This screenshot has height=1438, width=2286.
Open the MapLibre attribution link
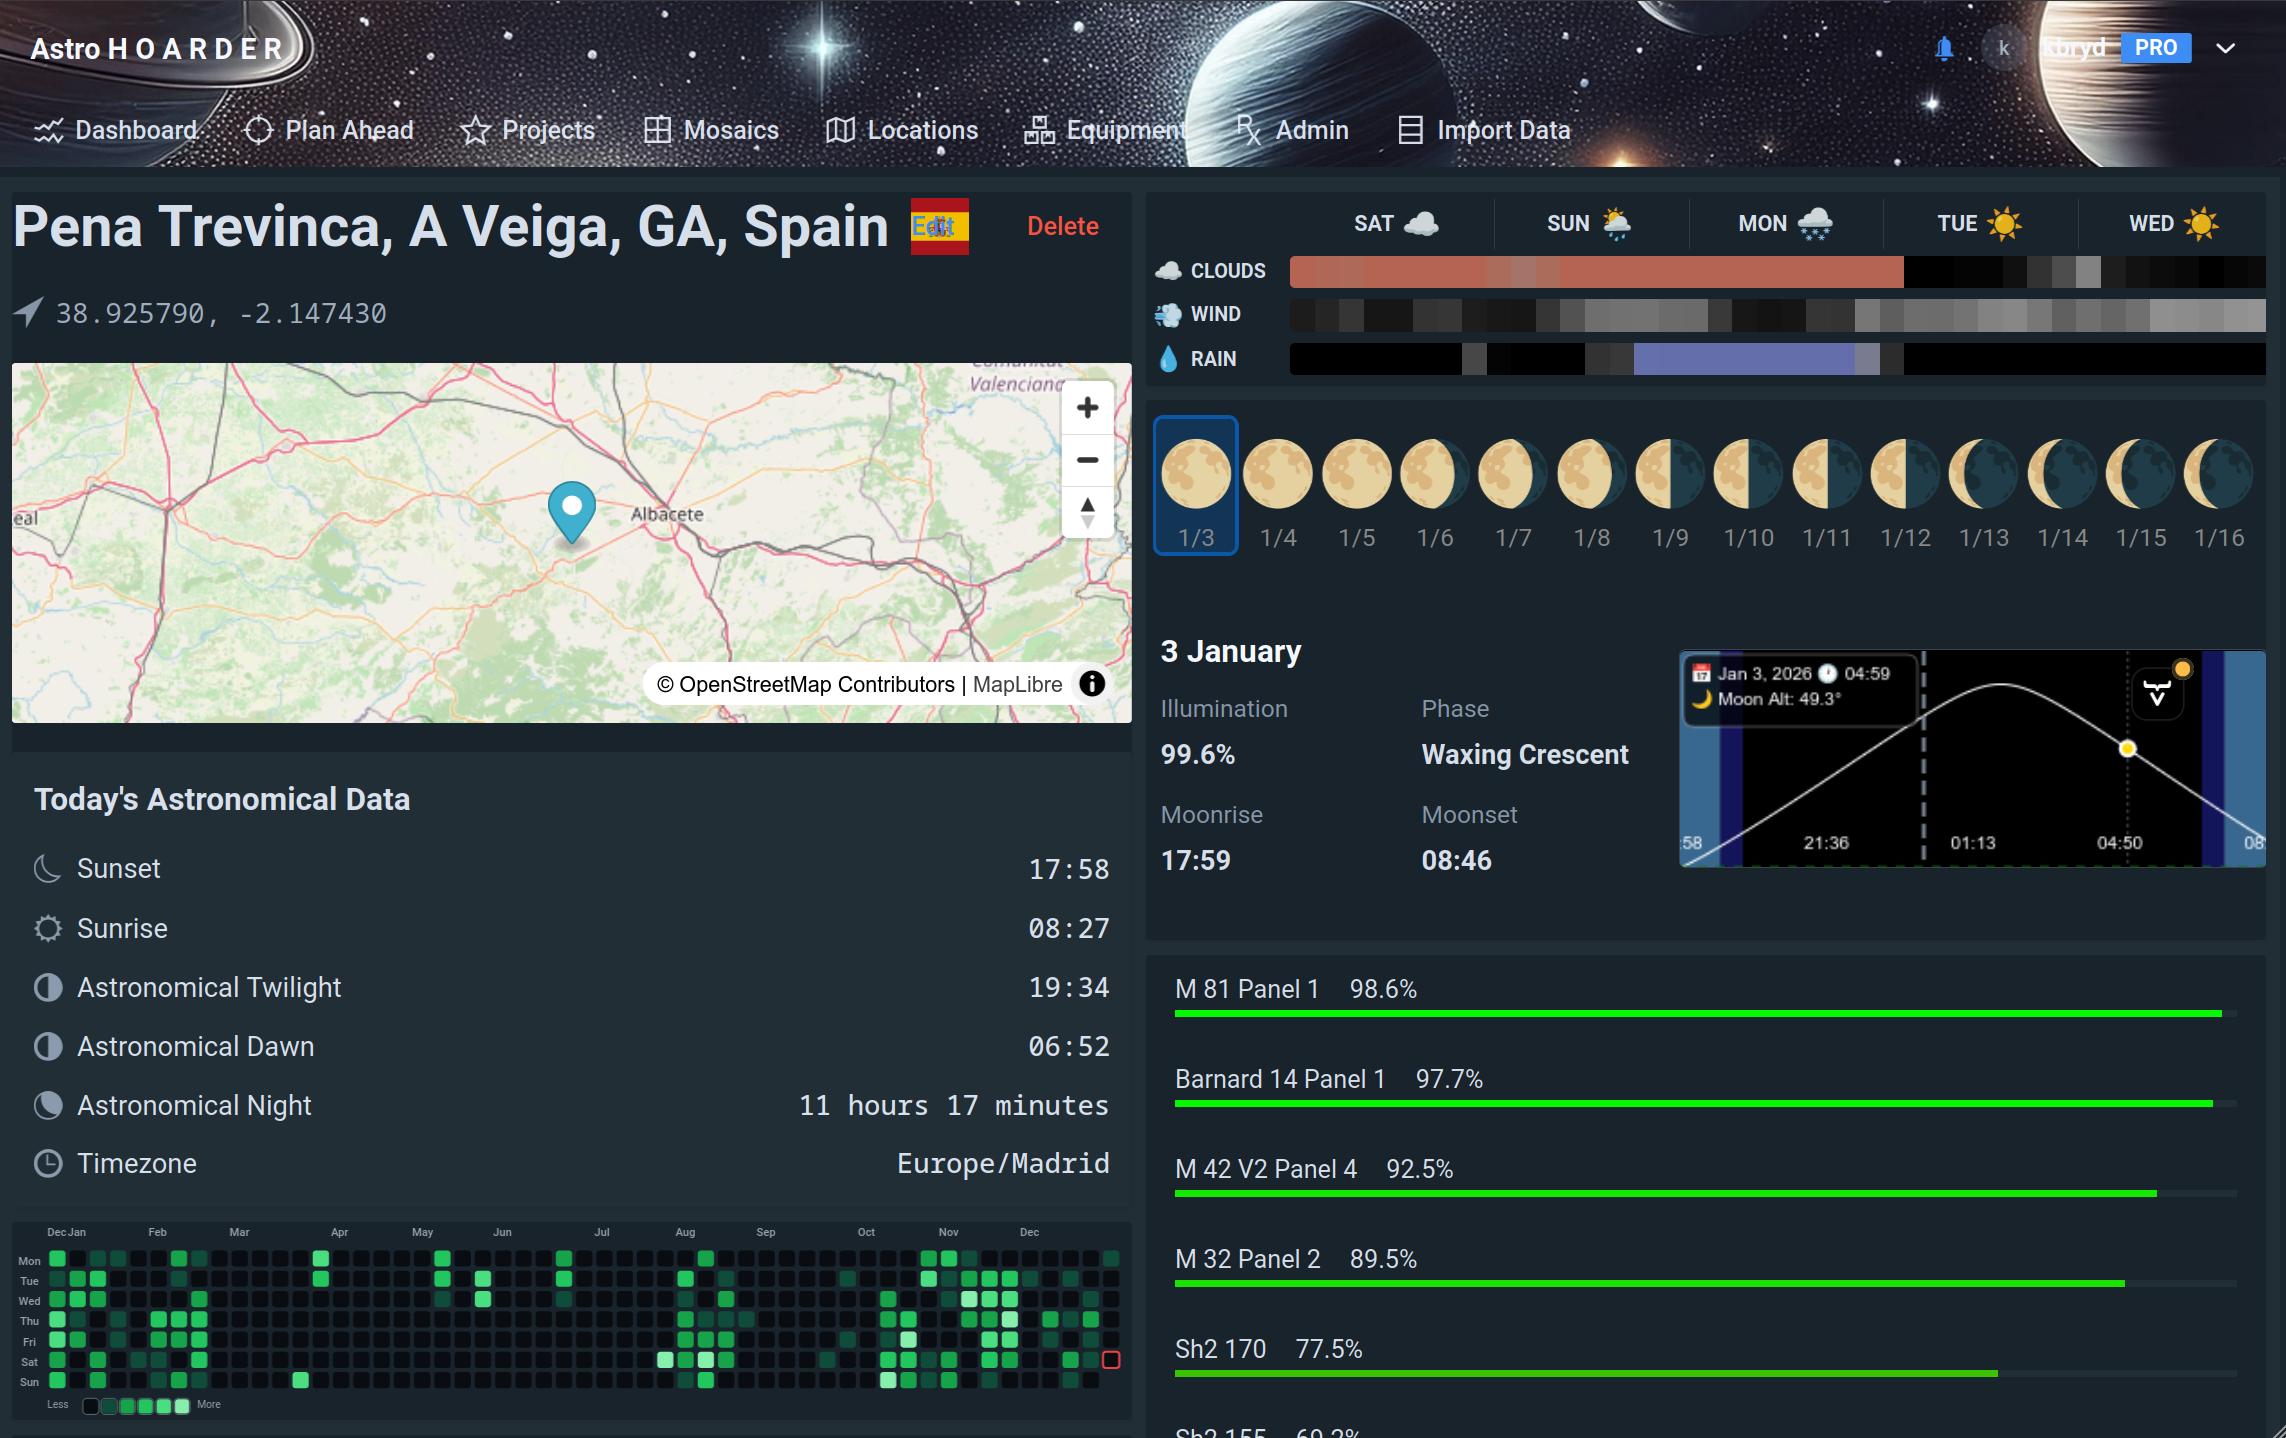1017,684
